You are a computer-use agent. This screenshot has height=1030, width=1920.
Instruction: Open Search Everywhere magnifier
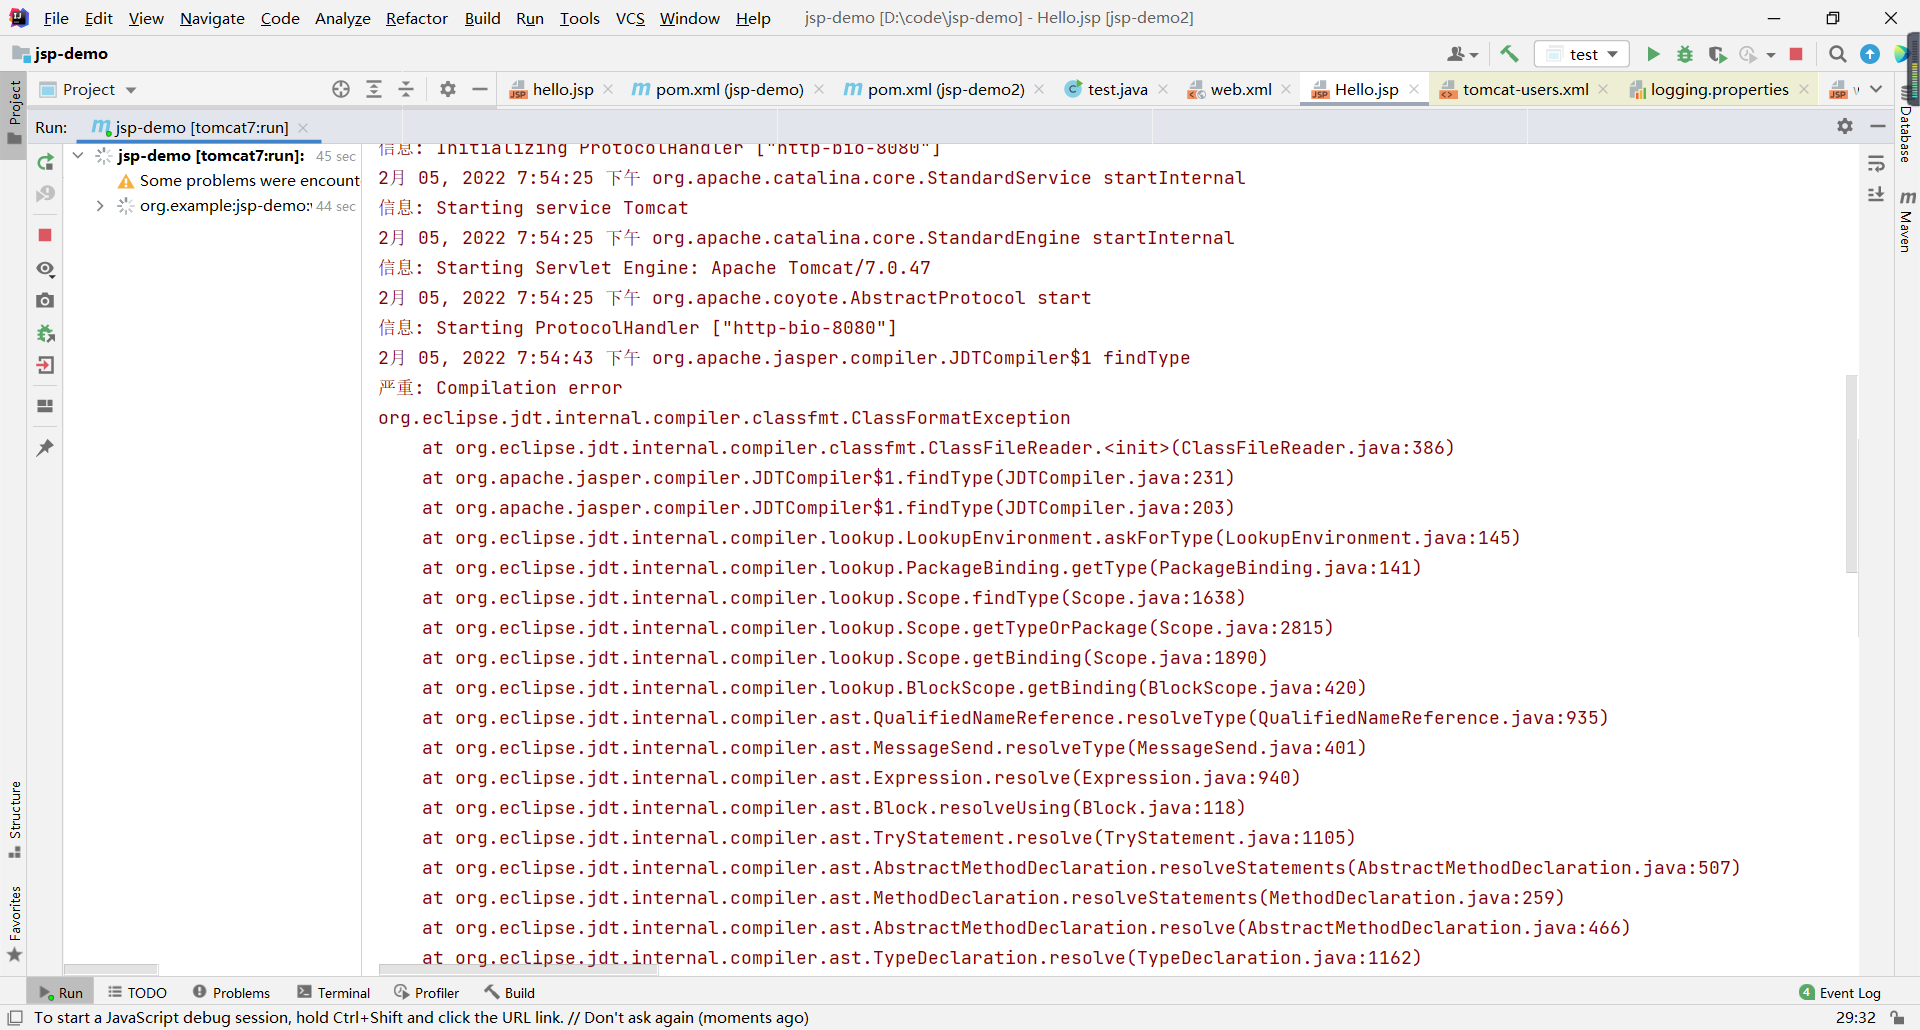tap(1837, 54)
